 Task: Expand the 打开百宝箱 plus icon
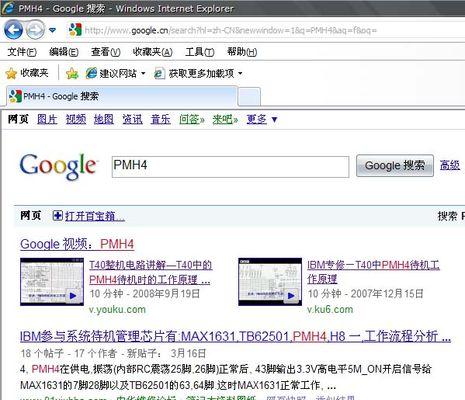57,216
